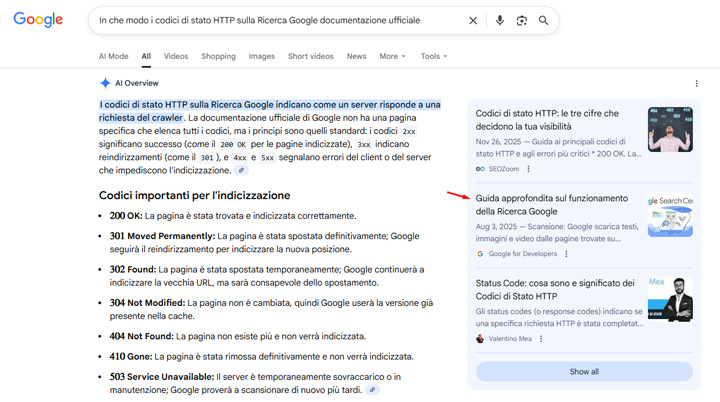
Task: Click the link icon after the first paragraph
Action: pyautogui.click(x=241, y=171)
